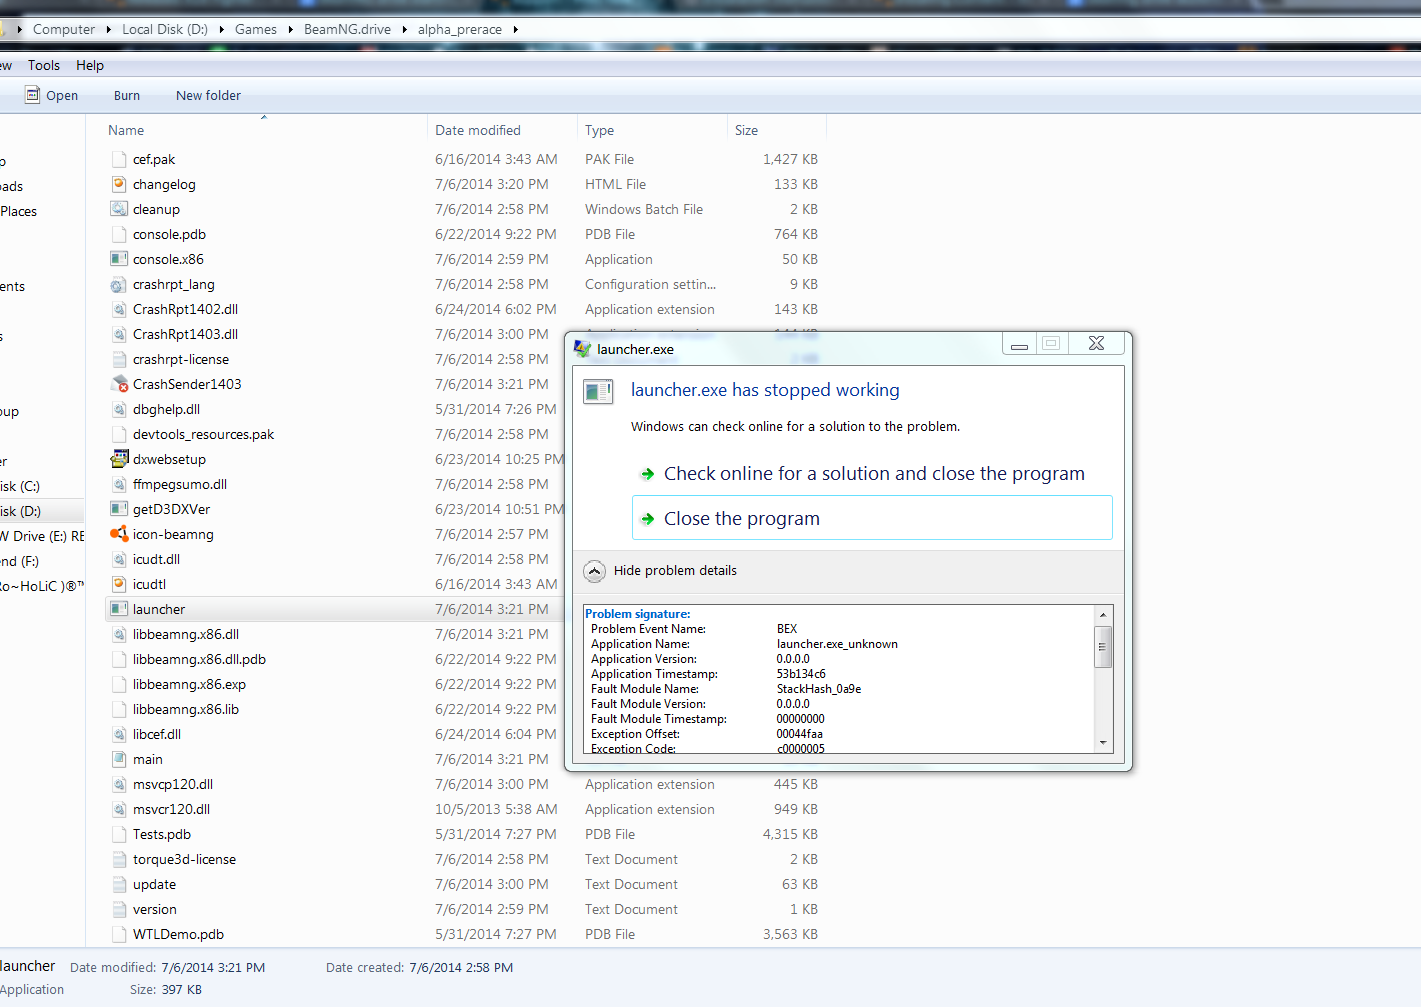Click the cleanup batch file icon
Image resolution: width=1421 pixels, height=1007 pixels.
119,209
